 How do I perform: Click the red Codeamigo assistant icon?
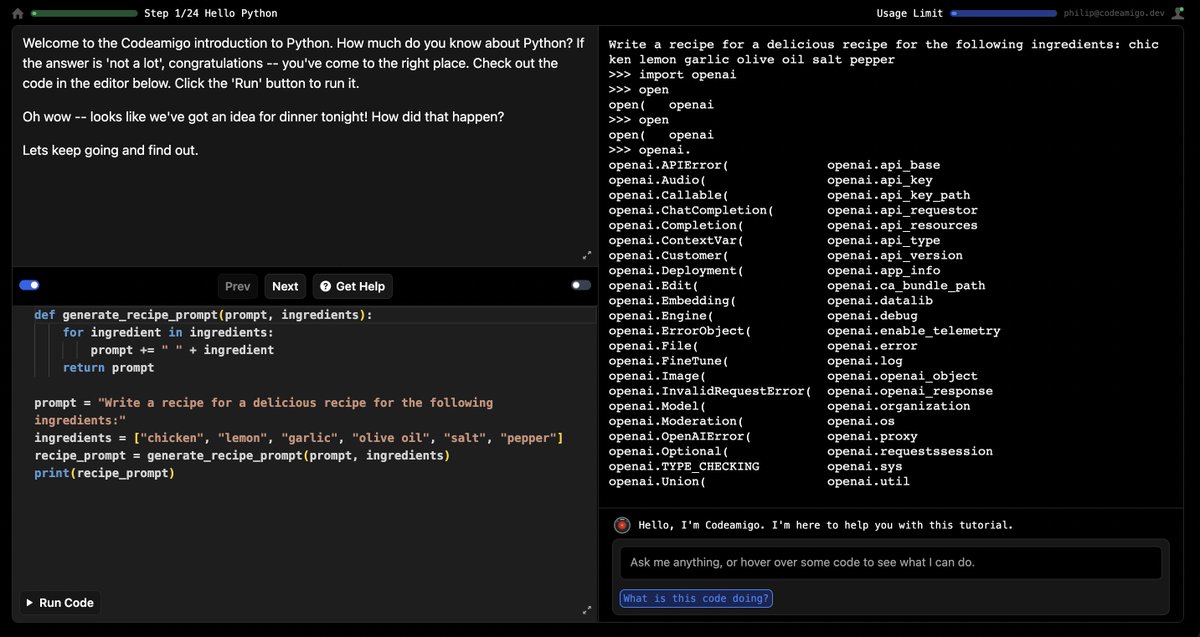[x=621, y=524]
